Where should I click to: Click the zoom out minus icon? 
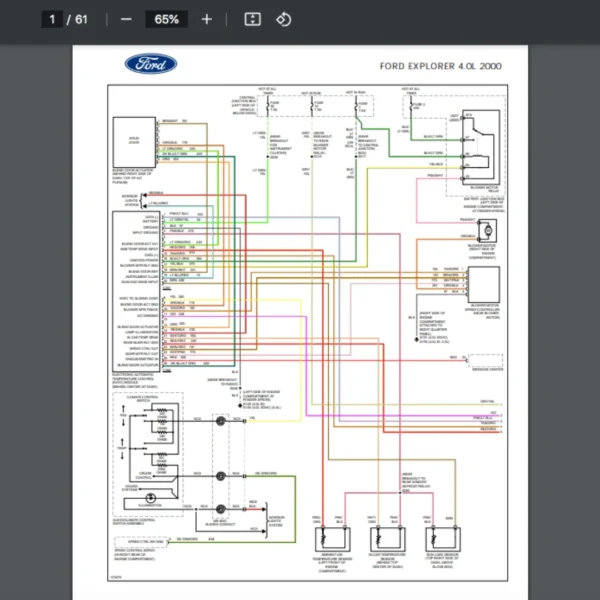pos(126,19)
